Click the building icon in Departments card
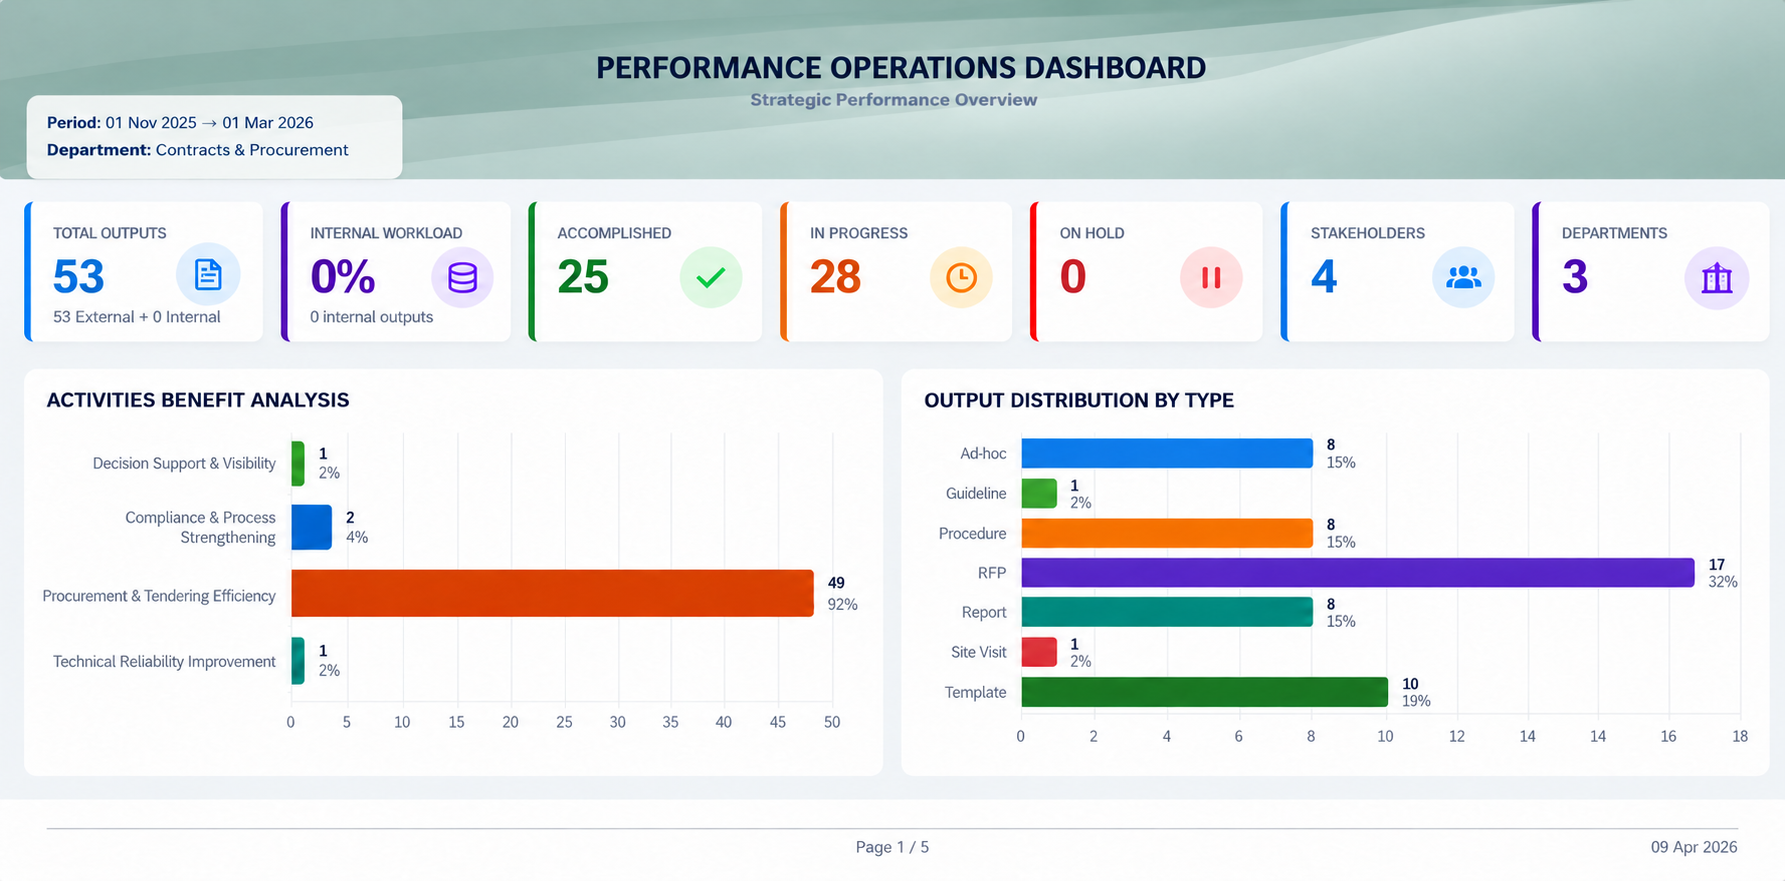 click(x=1717, y=278)
